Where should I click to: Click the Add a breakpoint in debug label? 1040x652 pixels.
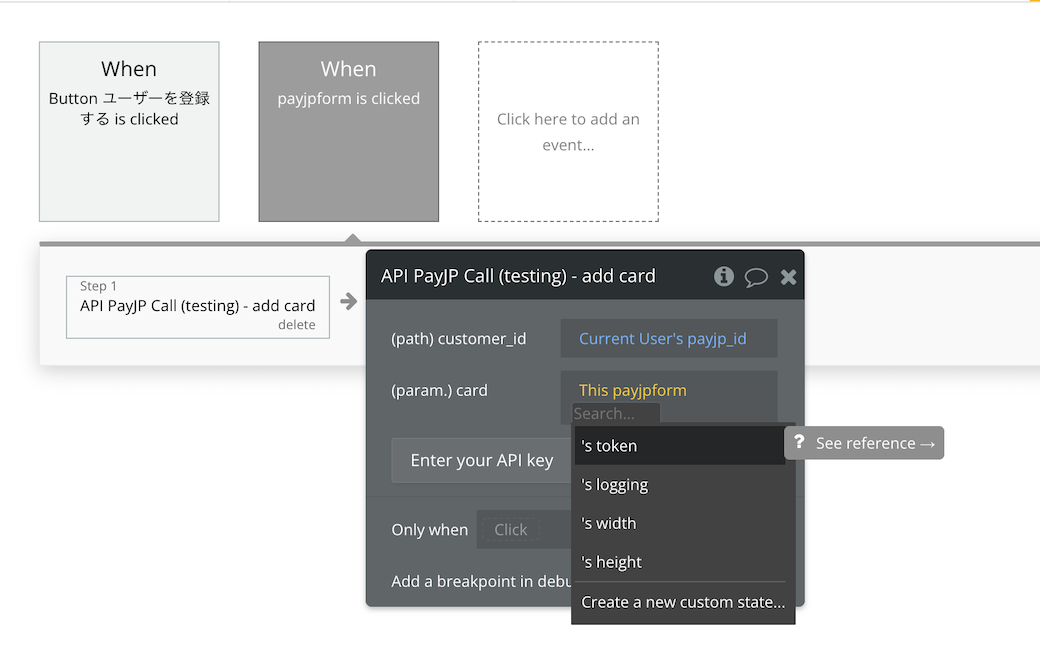481,581
